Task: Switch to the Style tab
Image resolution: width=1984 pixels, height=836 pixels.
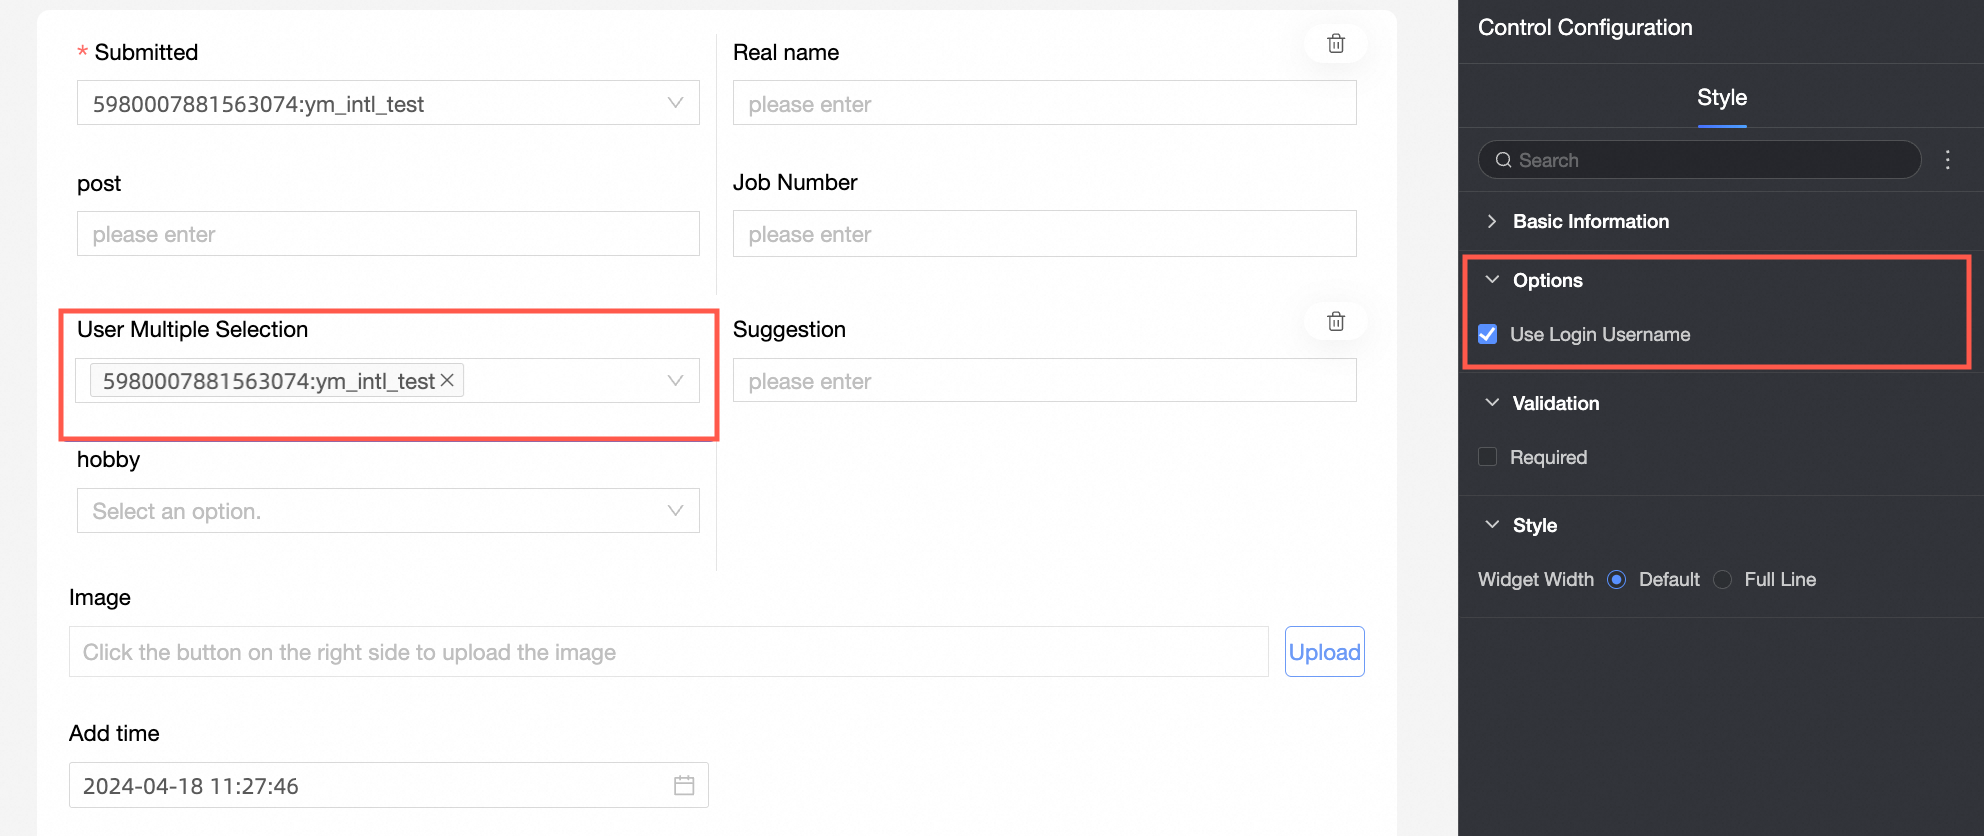Action: click(1721, 98)
